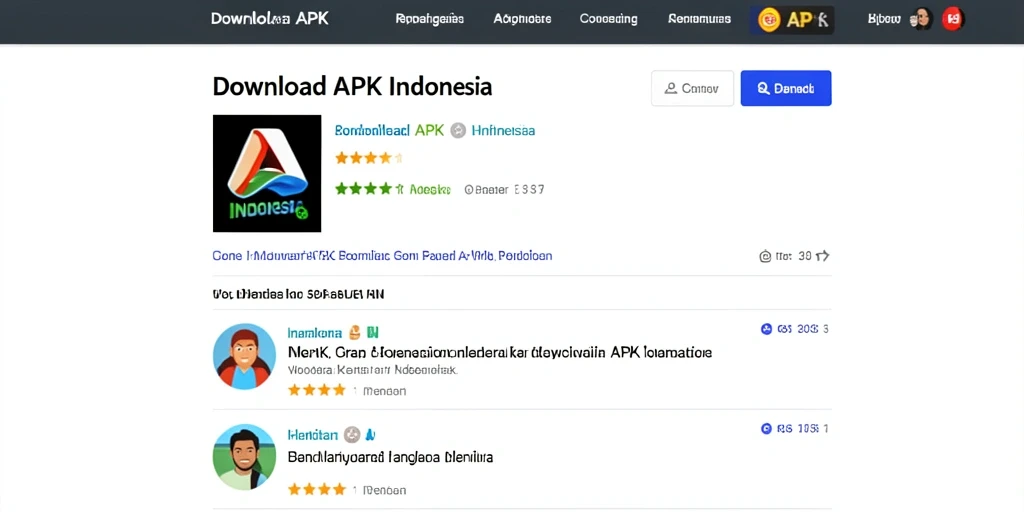This screenshot has height=512, width=1024.
Task: Click the yellow coin APK badge icon
Action: [x=769, y=20]
